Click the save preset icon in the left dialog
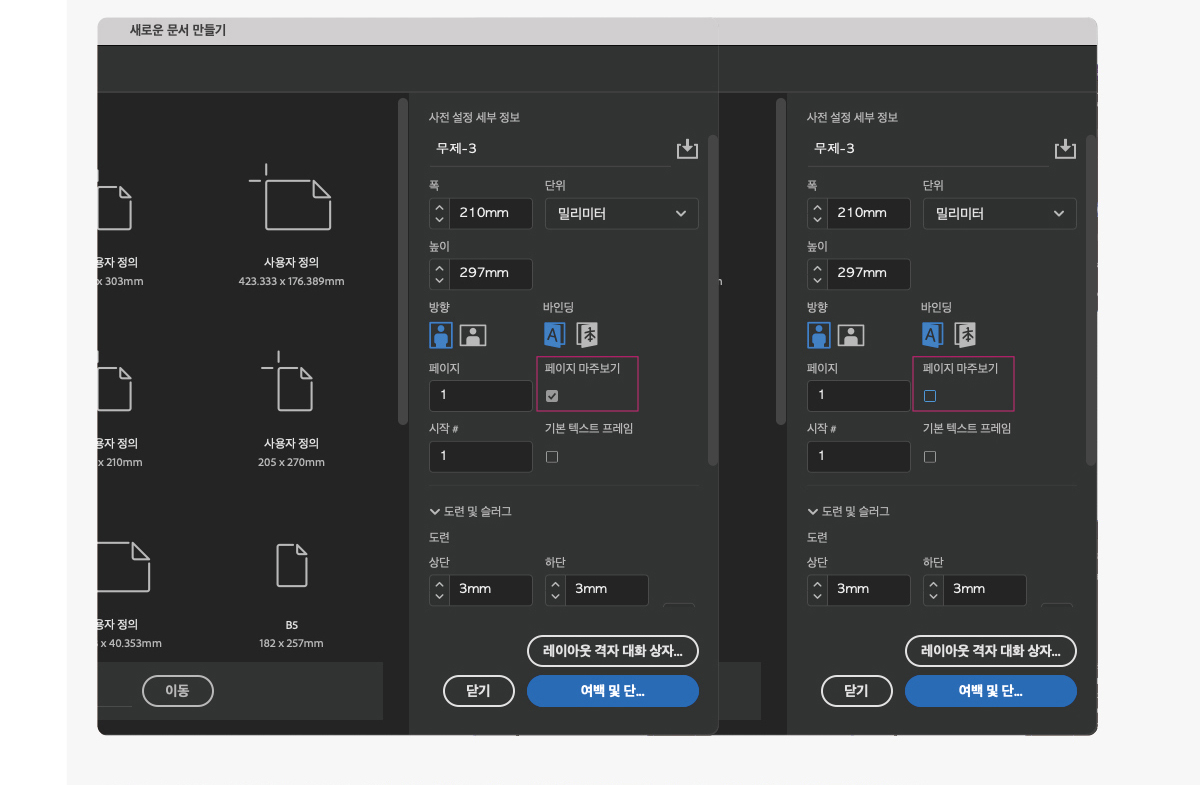The height and width of the screenshot is (785, 1200). 687,149
